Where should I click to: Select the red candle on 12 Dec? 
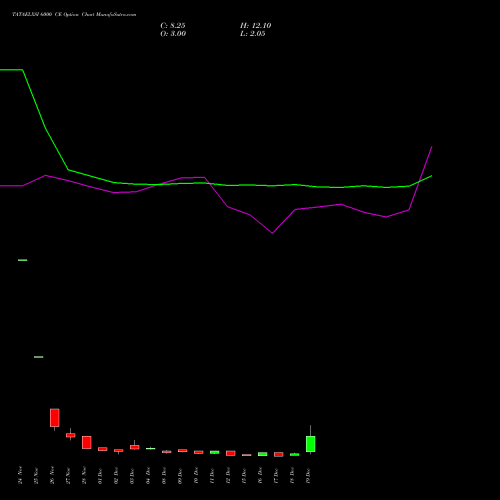(231, 453)
